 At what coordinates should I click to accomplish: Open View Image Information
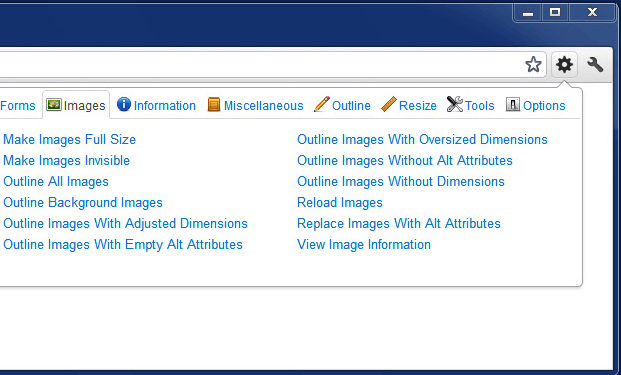point(364,244)
